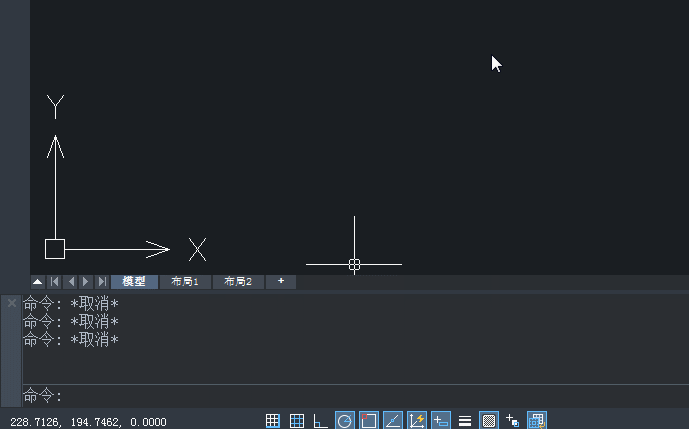Click the lineweight display icon
This screenshot has width=689, height=429.
point(465,421)
